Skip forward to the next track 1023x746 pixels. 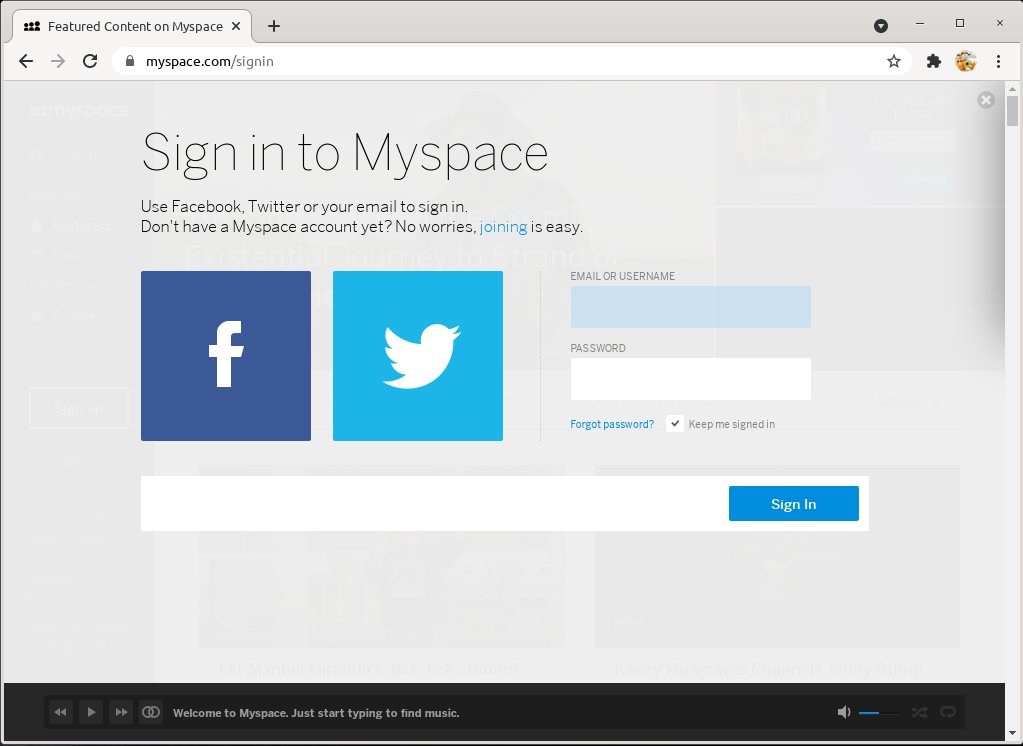point(121,712)
